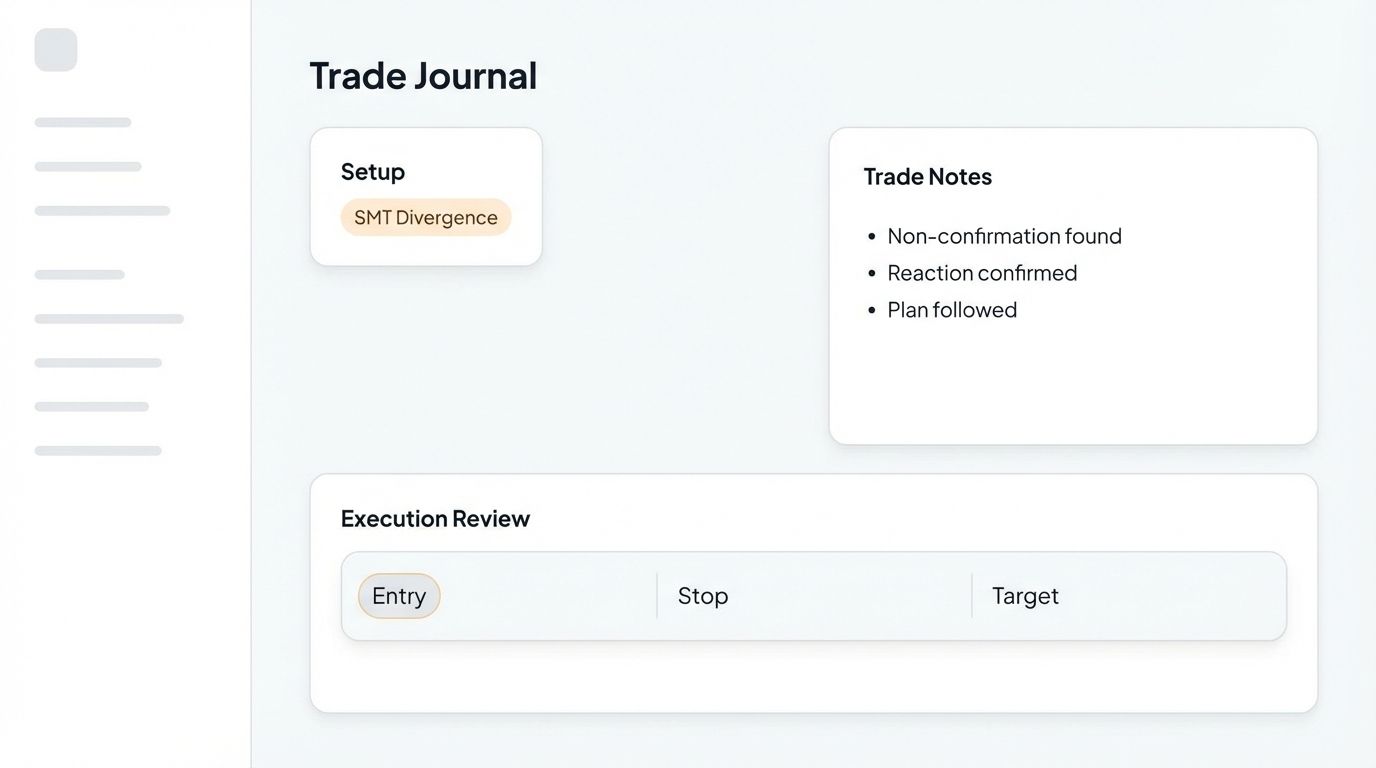Click the Setup card heading
Screen dimensions: 1376x768
373,172
